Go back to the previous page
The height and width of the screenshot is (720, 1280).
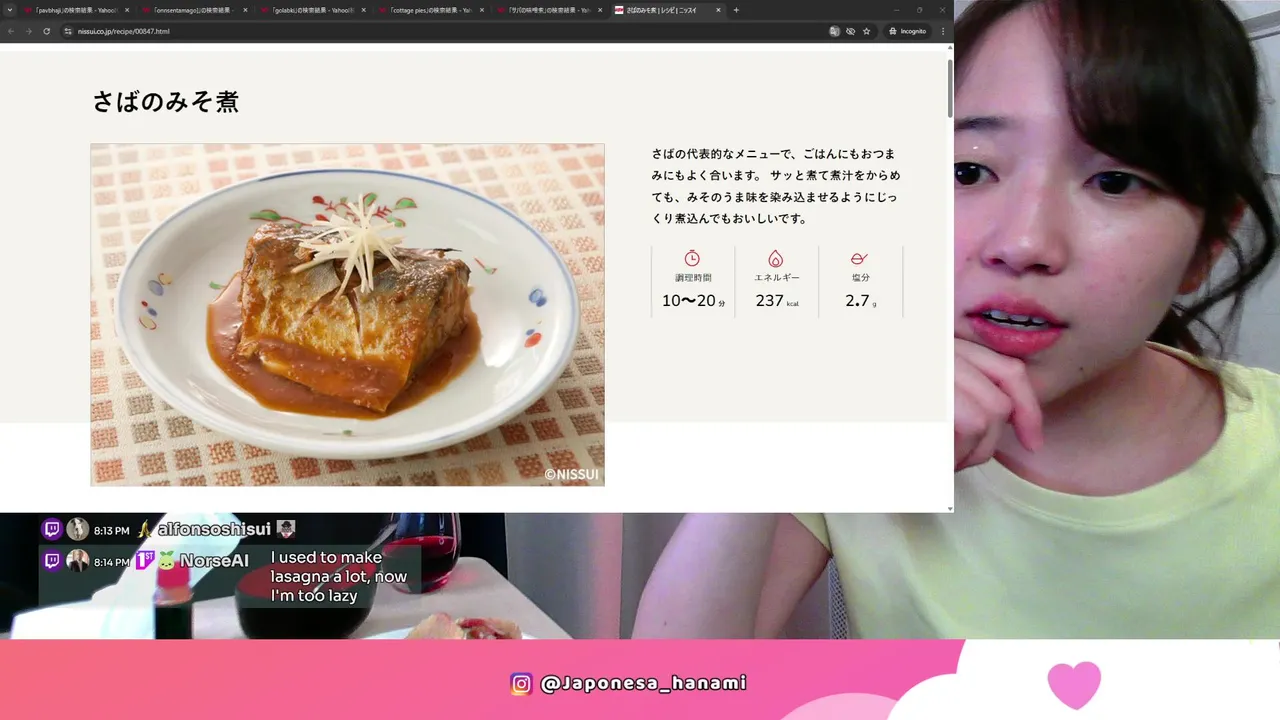[x=11, y=31]
